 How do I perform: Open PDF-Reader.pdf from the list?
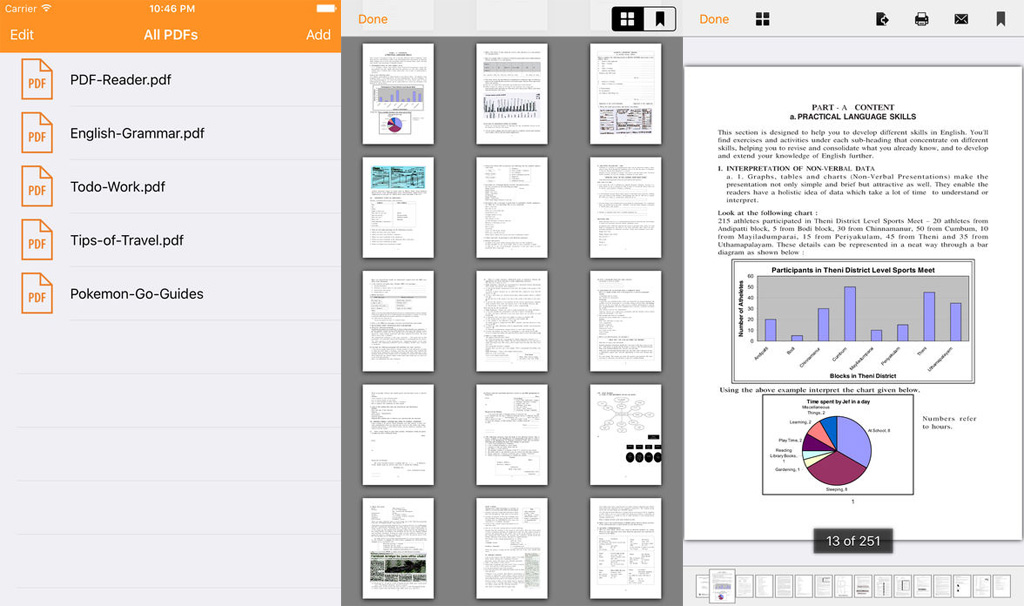pyautogui.click(x=120, y=80)
